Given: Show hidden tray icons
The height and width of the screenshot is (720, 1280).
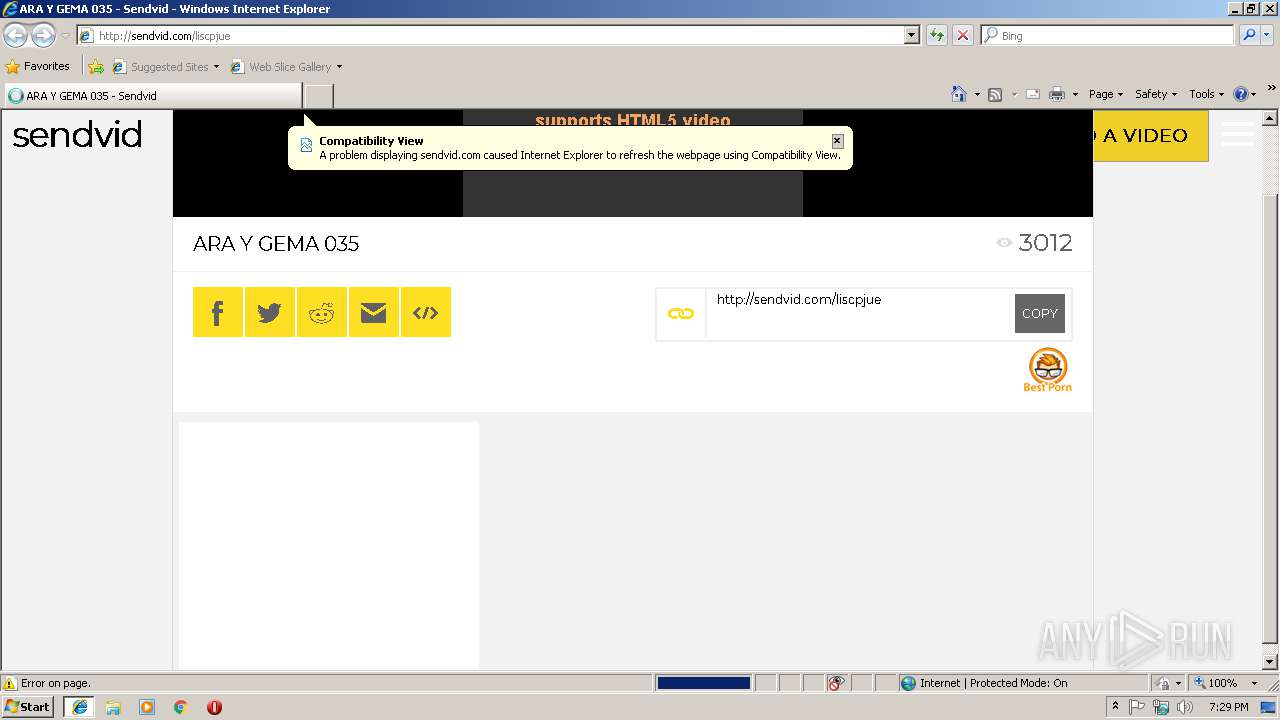Looking at the screenshot, I should point(1115,706).
